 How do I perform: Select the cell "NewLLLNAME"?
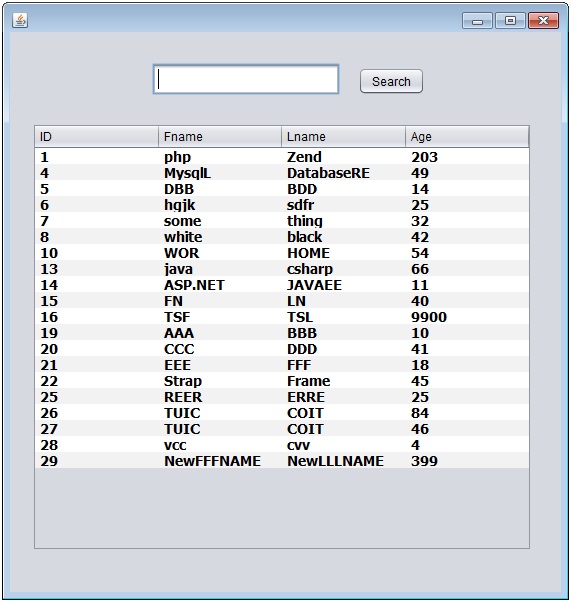pyautogui.click(x=343, y=461)
